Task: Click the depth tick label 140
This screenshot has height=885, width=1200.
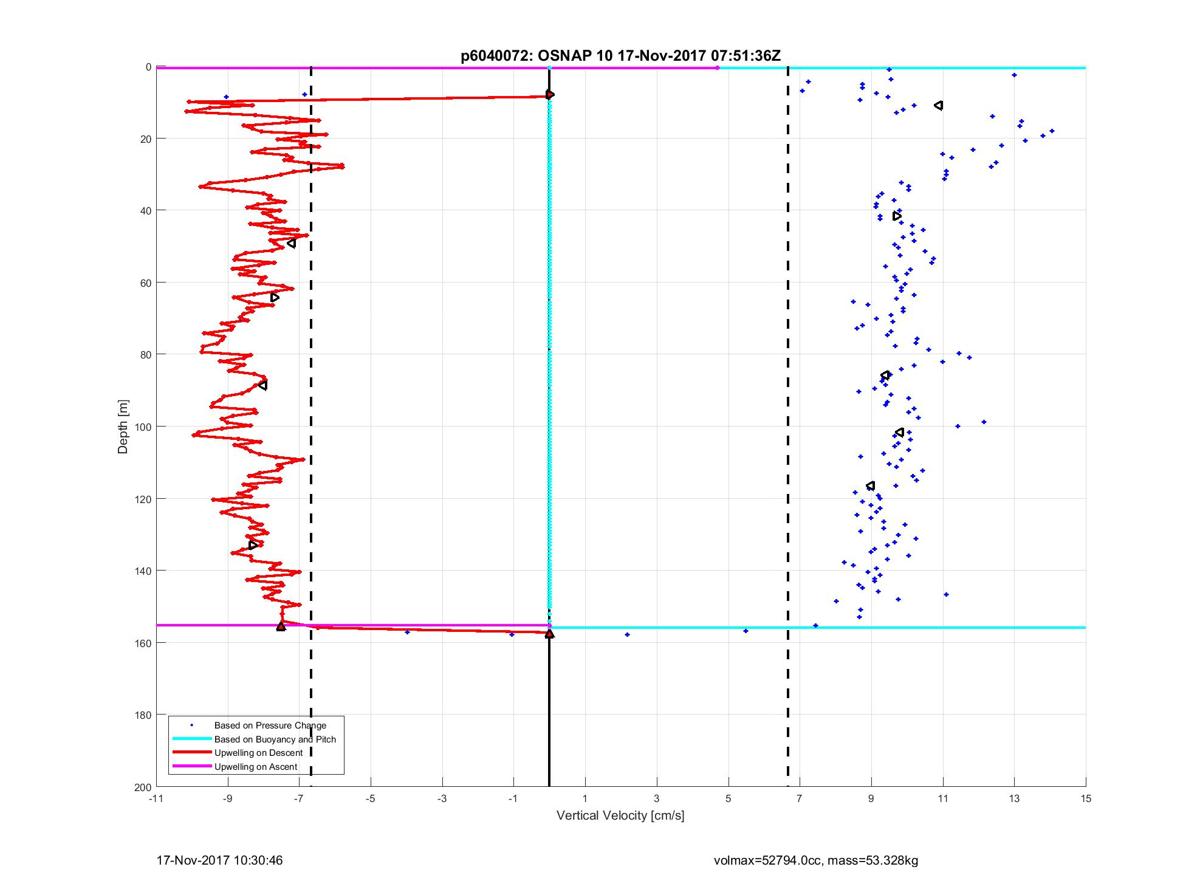Action: tap(142, 571)
